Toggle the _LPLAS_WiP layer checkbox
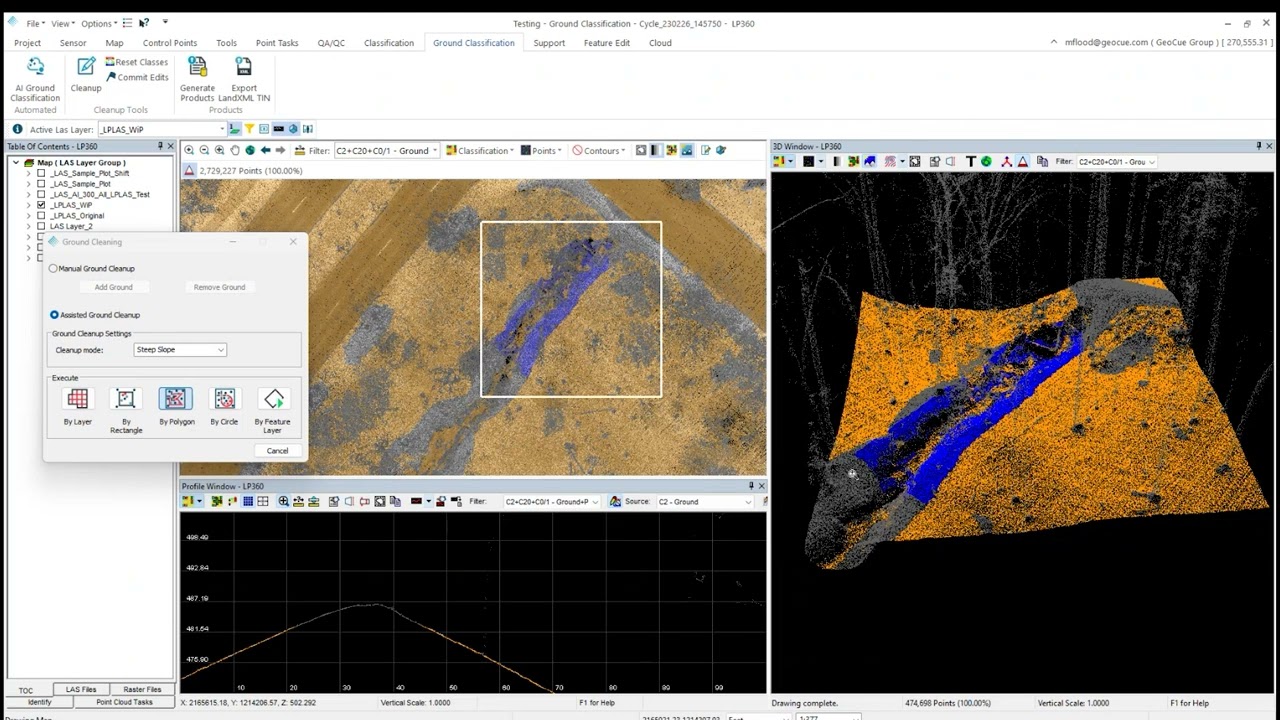Screen dimensions: 1280x720 (41, 205)
